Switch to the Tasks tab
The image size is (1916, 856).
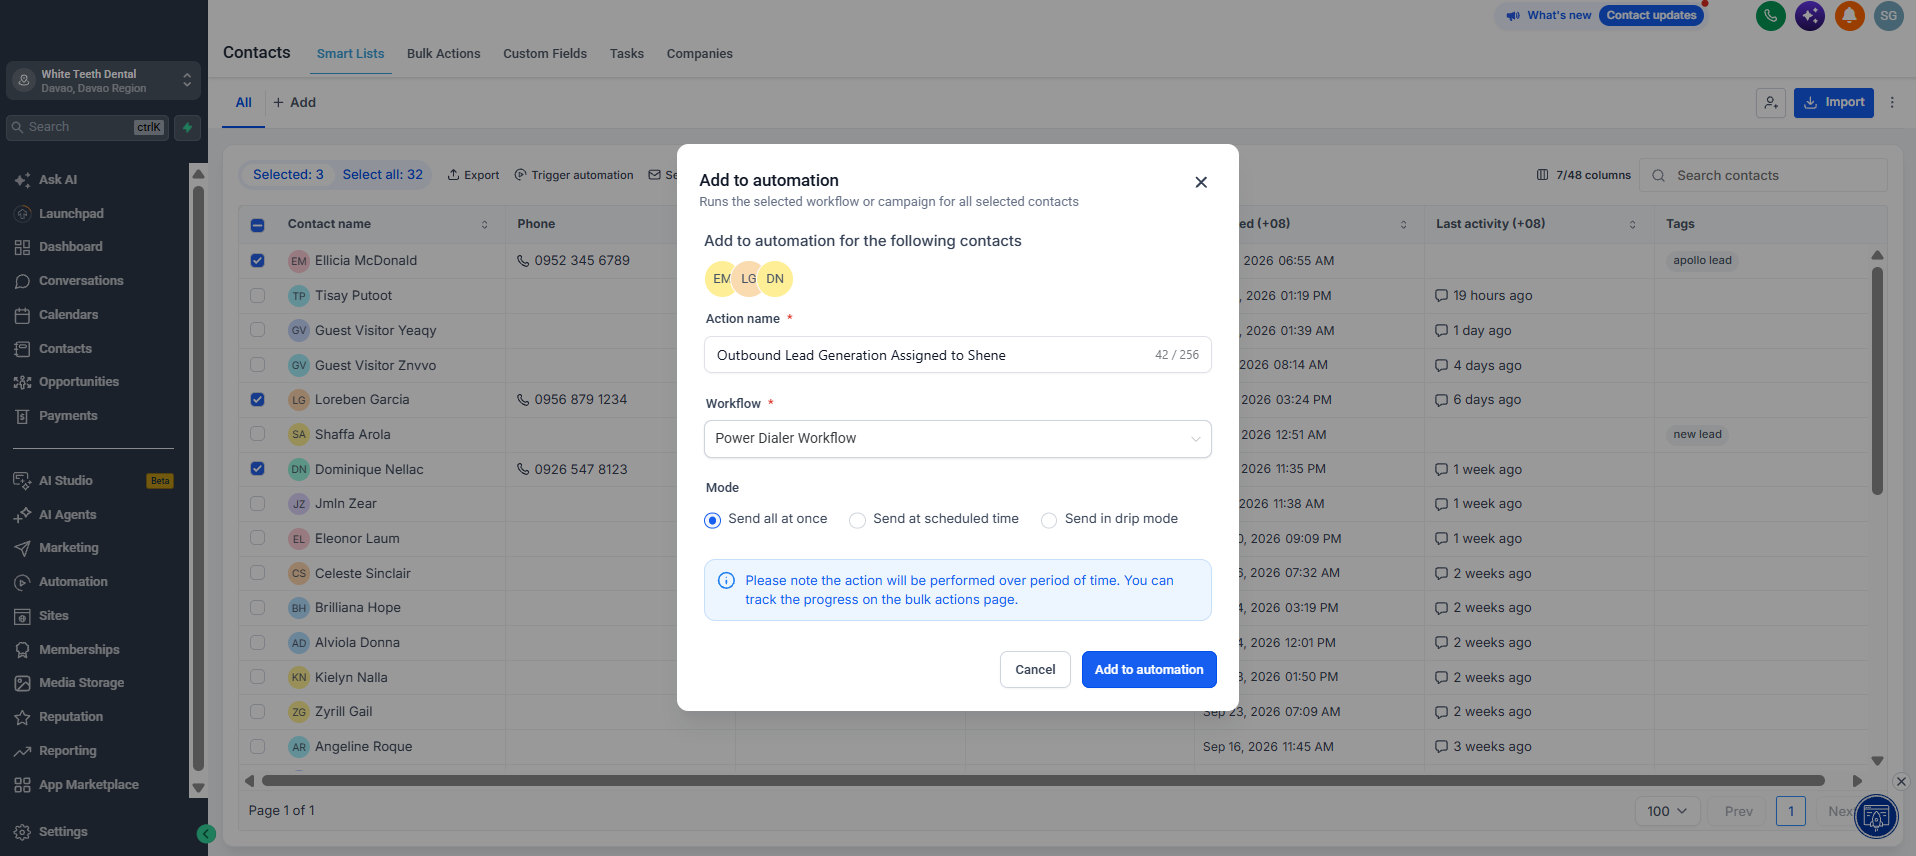click(627, 54)
